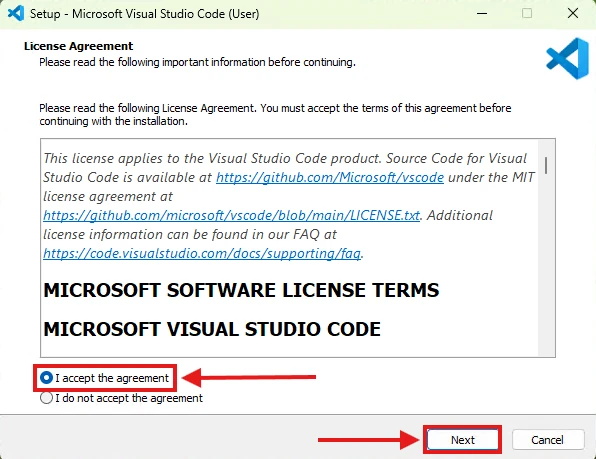This screenshot has width=596, height=459.
Task: Click the Next button
Action: pyautogui.click(x=463, y=440)
